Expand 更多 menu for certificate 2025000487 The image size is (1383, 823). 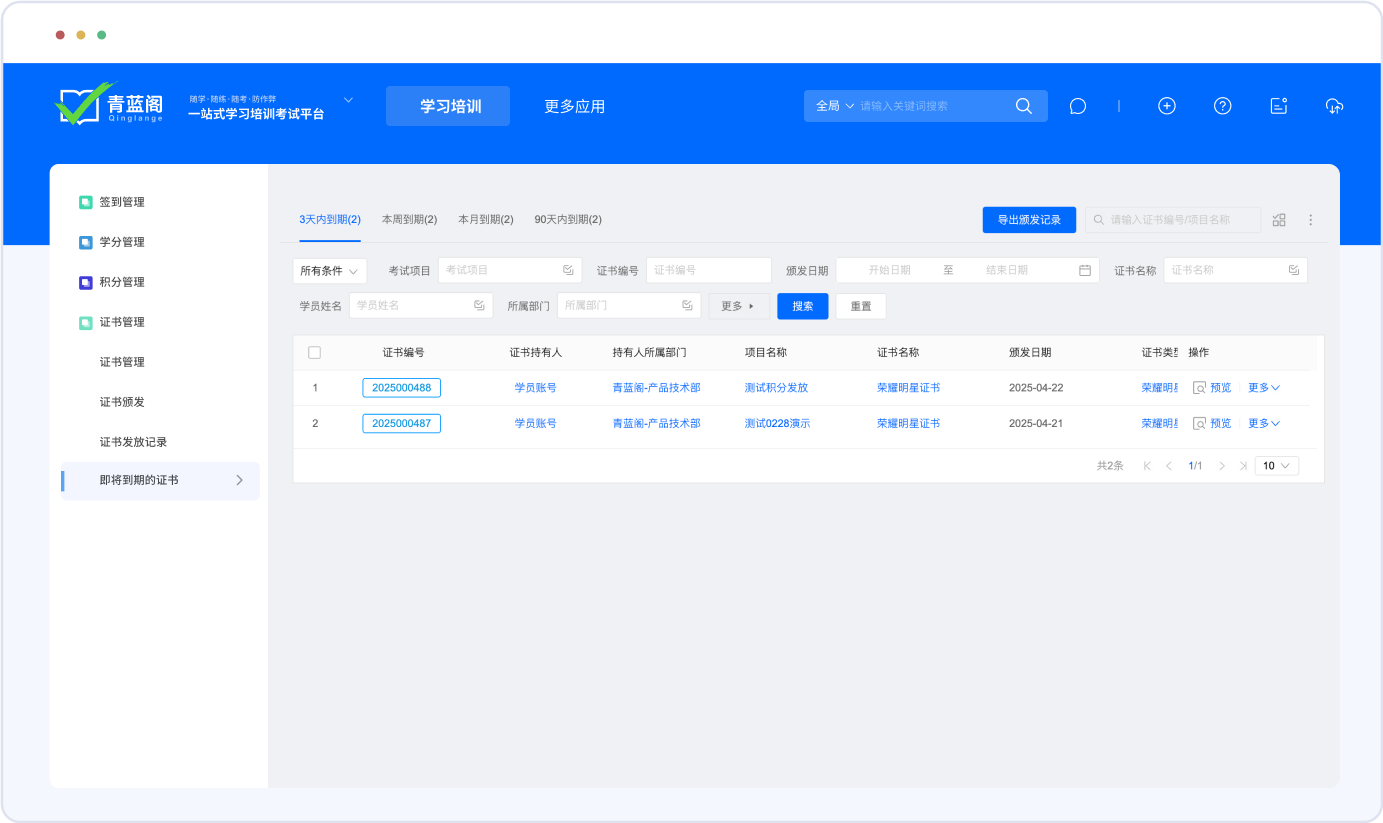click(x=1263, y=423)
